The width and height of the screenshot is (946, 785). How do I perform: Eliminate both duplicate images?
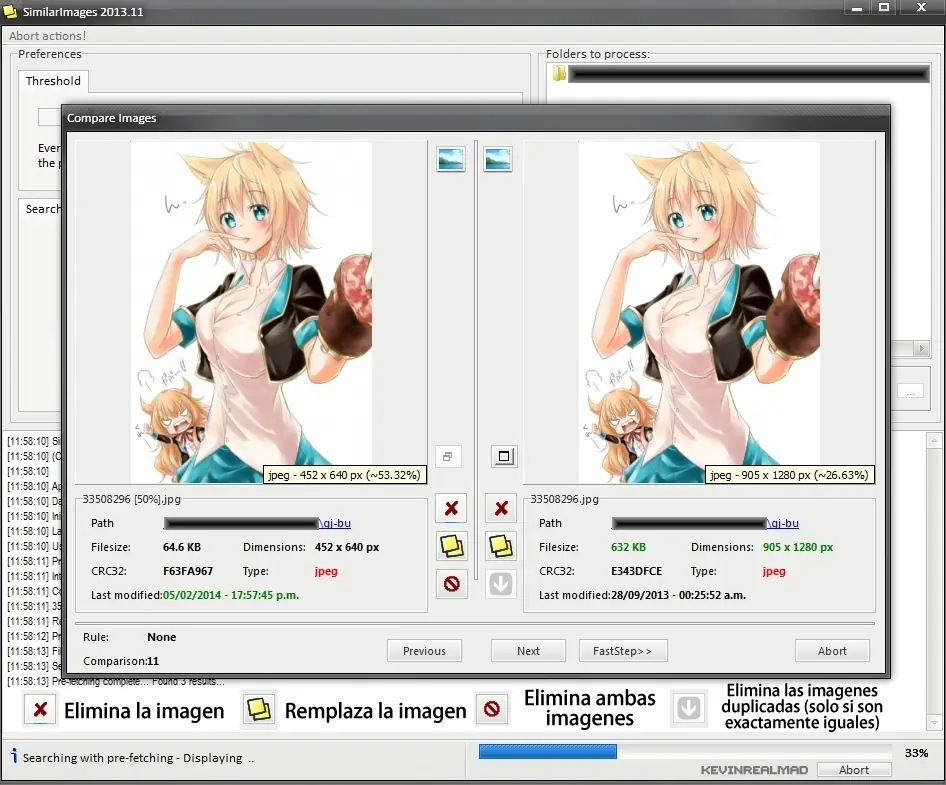pyautogui.click(x=451, y=584)
